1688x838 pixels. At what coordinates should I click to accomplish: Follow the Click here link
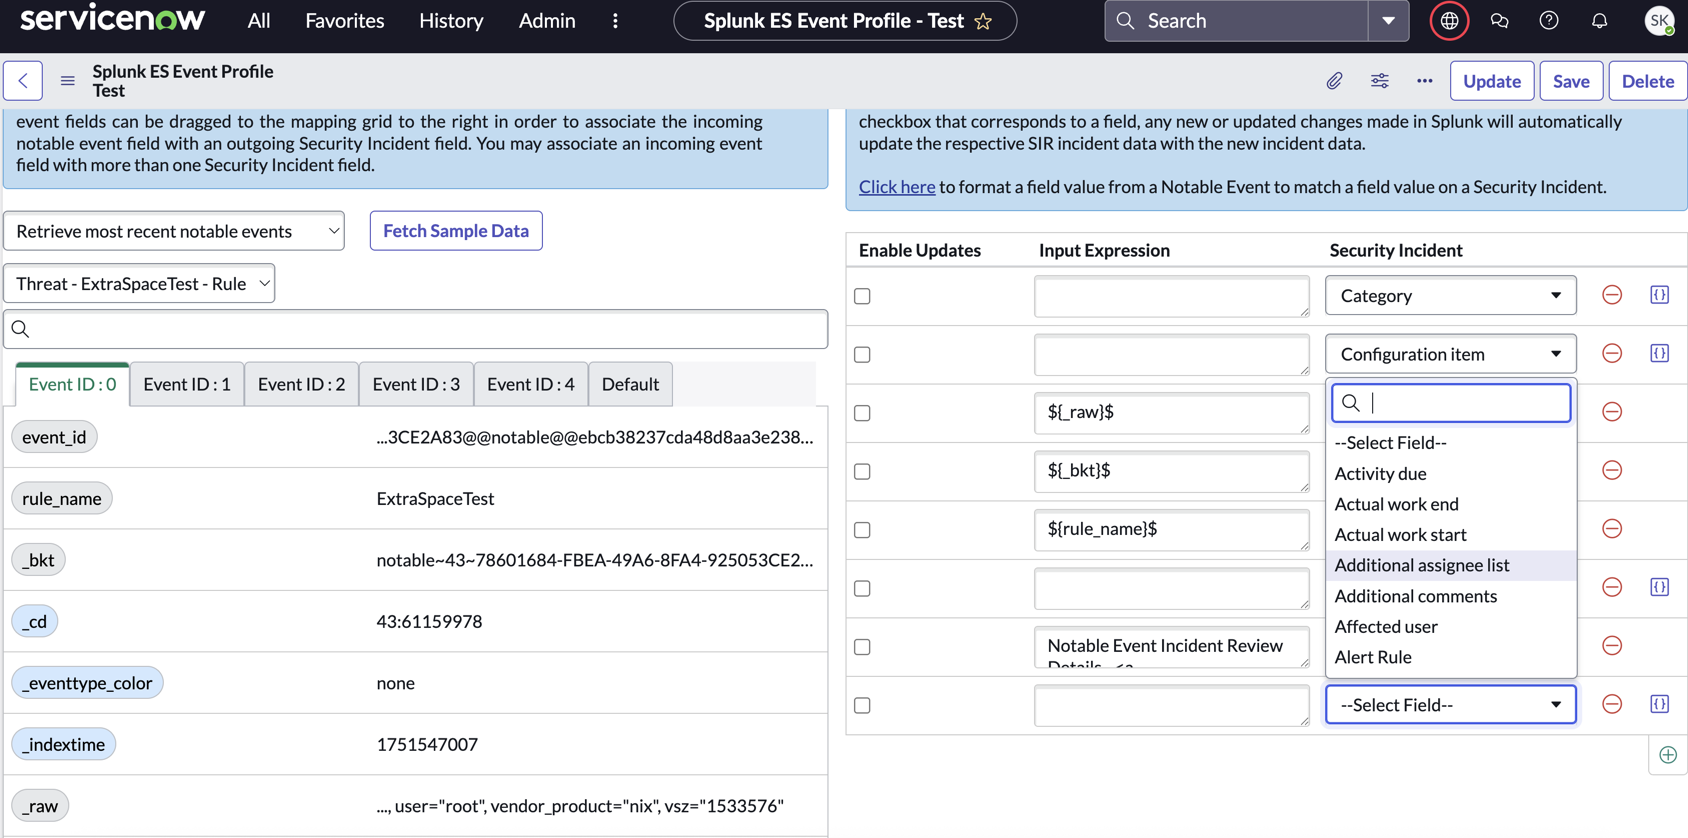point(897,187)
